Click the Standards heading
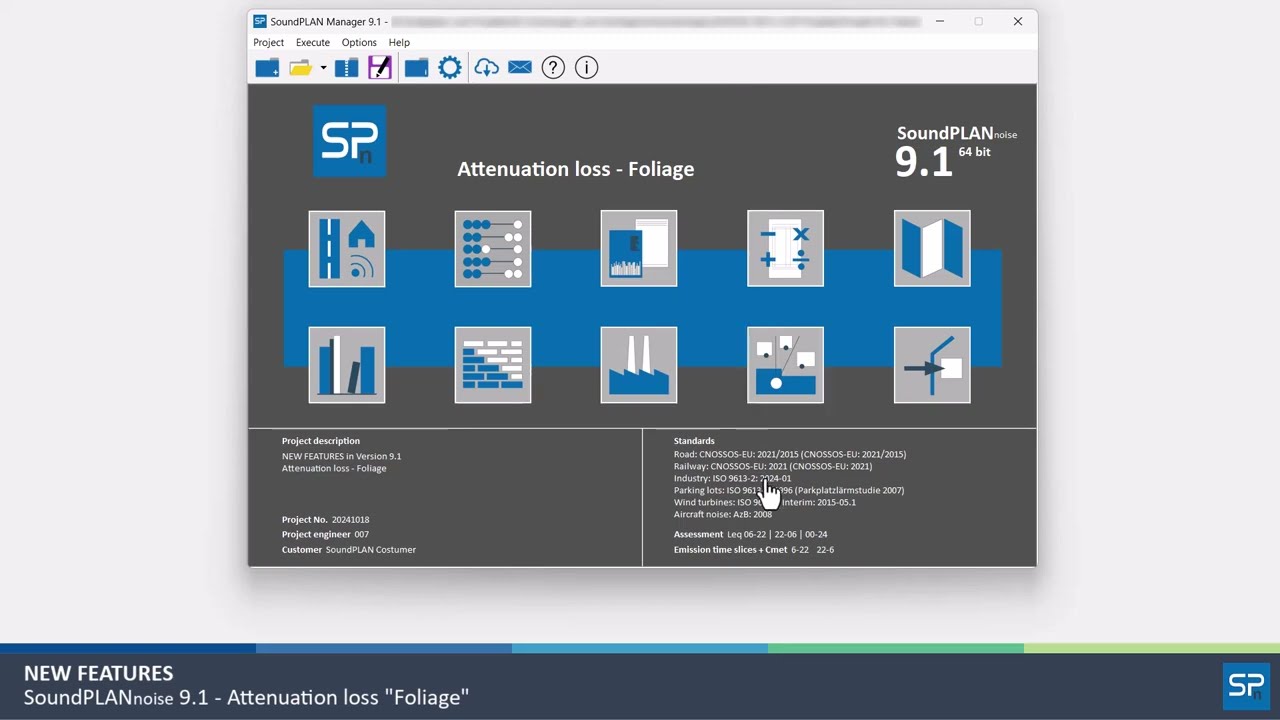This screenshot has width=1280, height=720. 694,441
